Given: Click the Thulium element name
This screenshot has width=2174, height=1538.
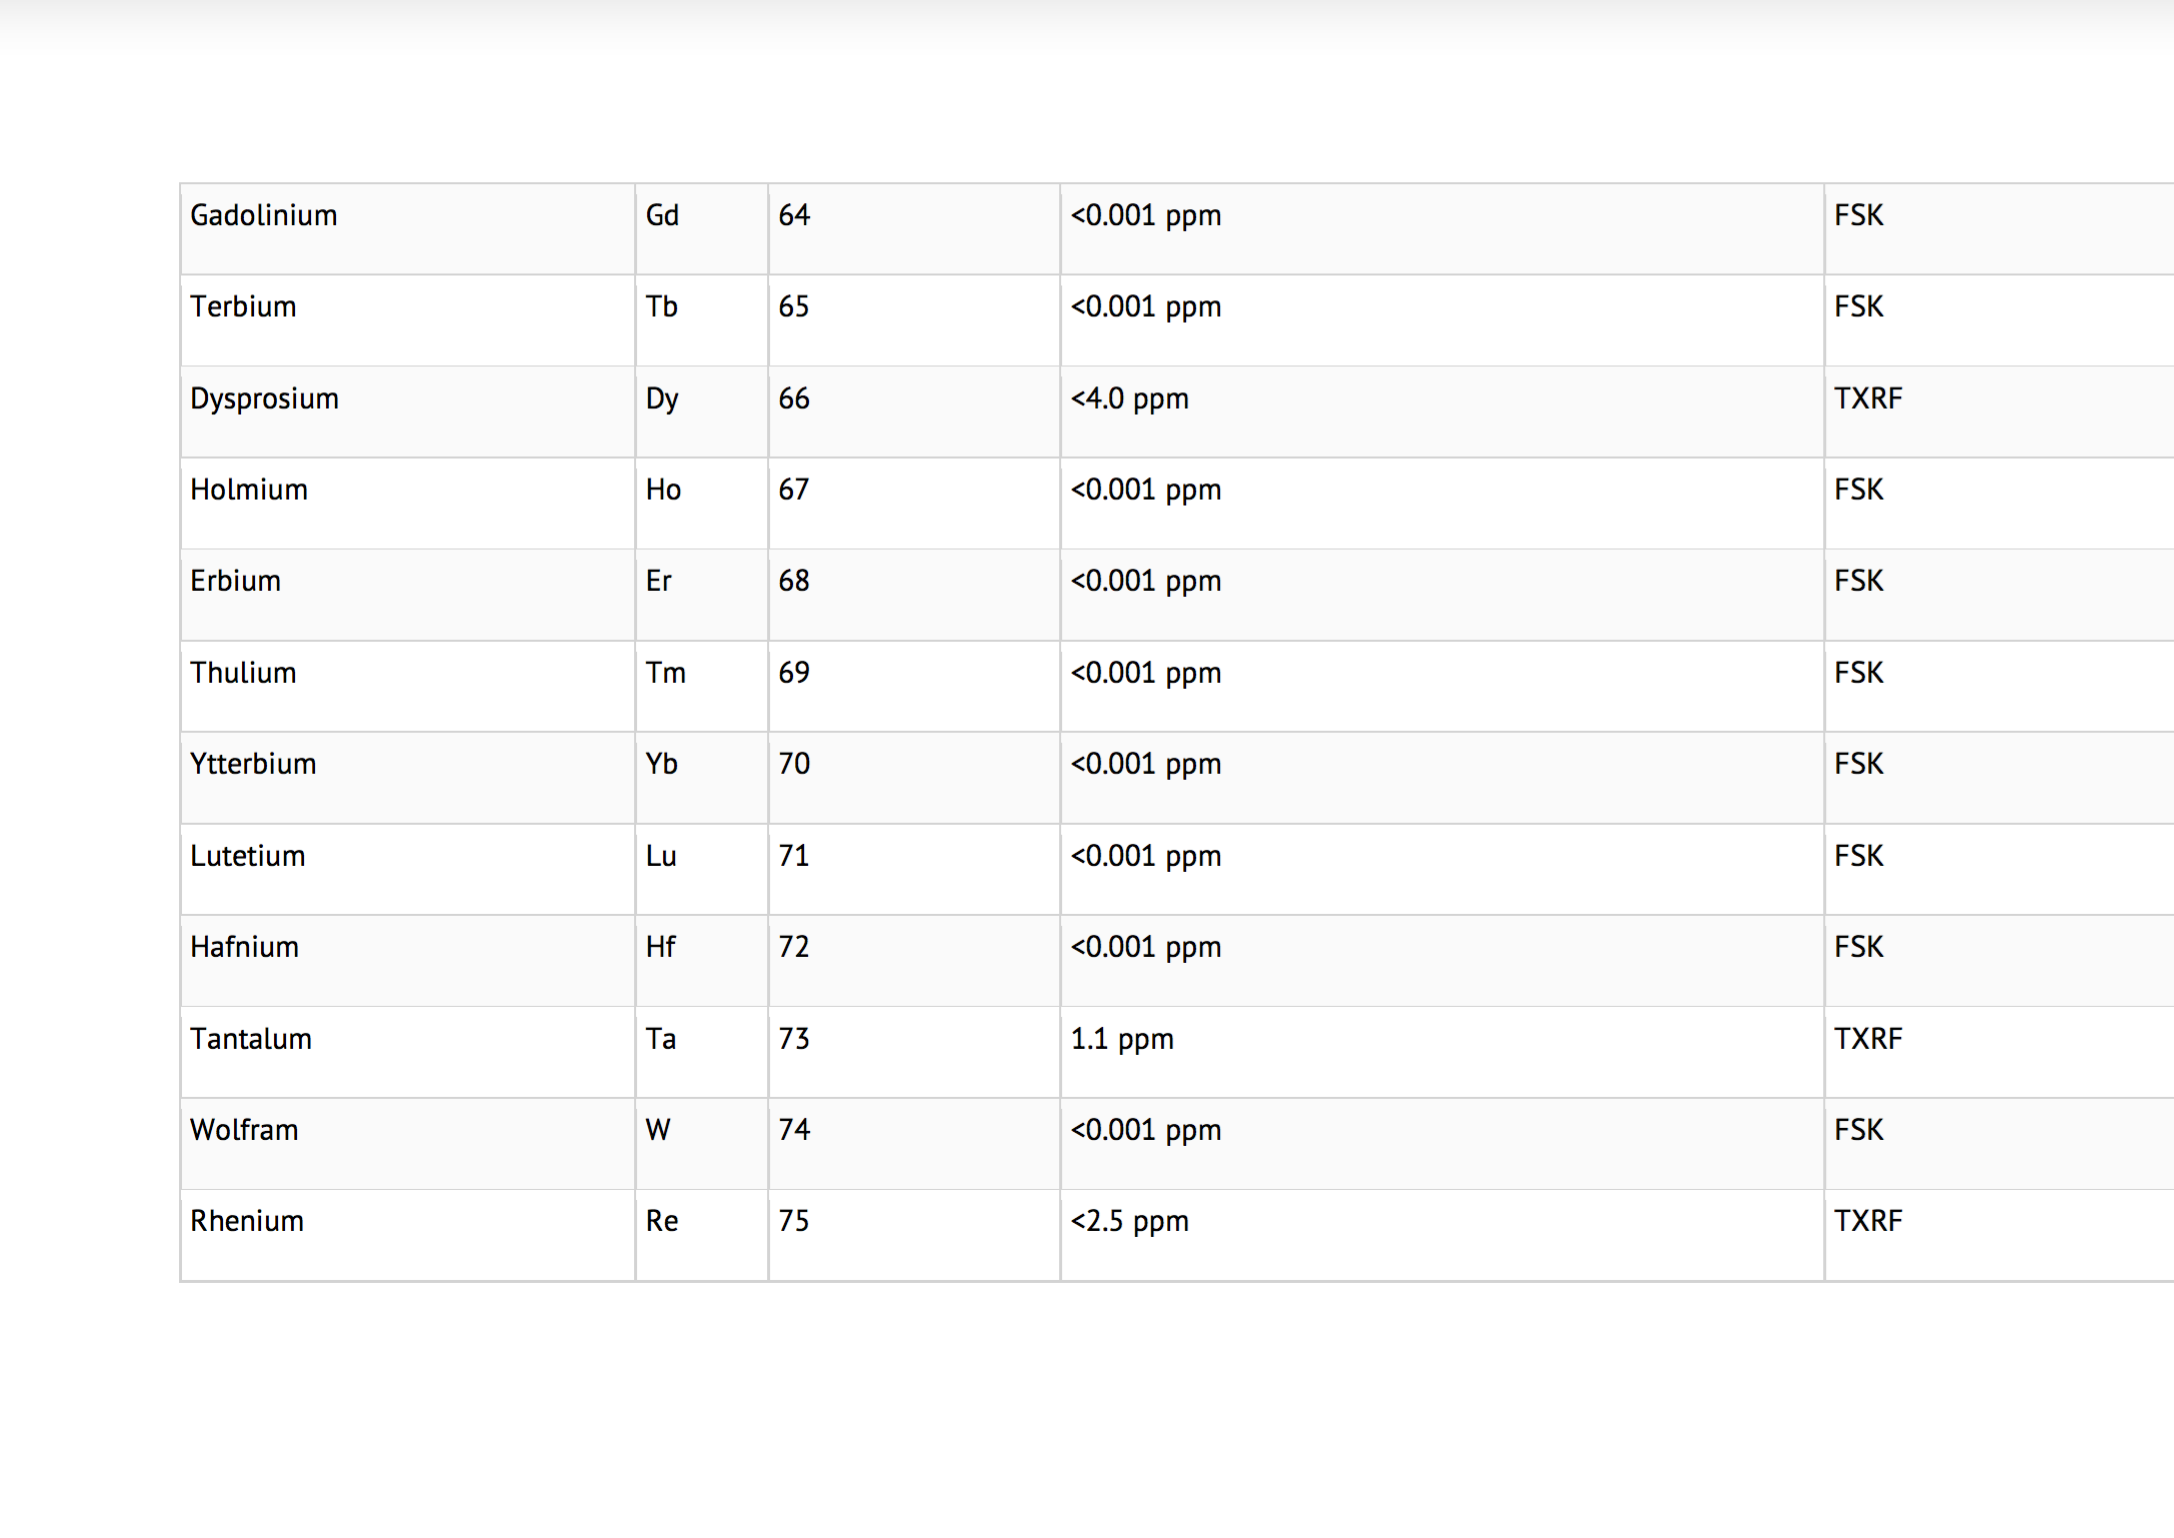Looking at the screenshot, I should tap(244, 673).
